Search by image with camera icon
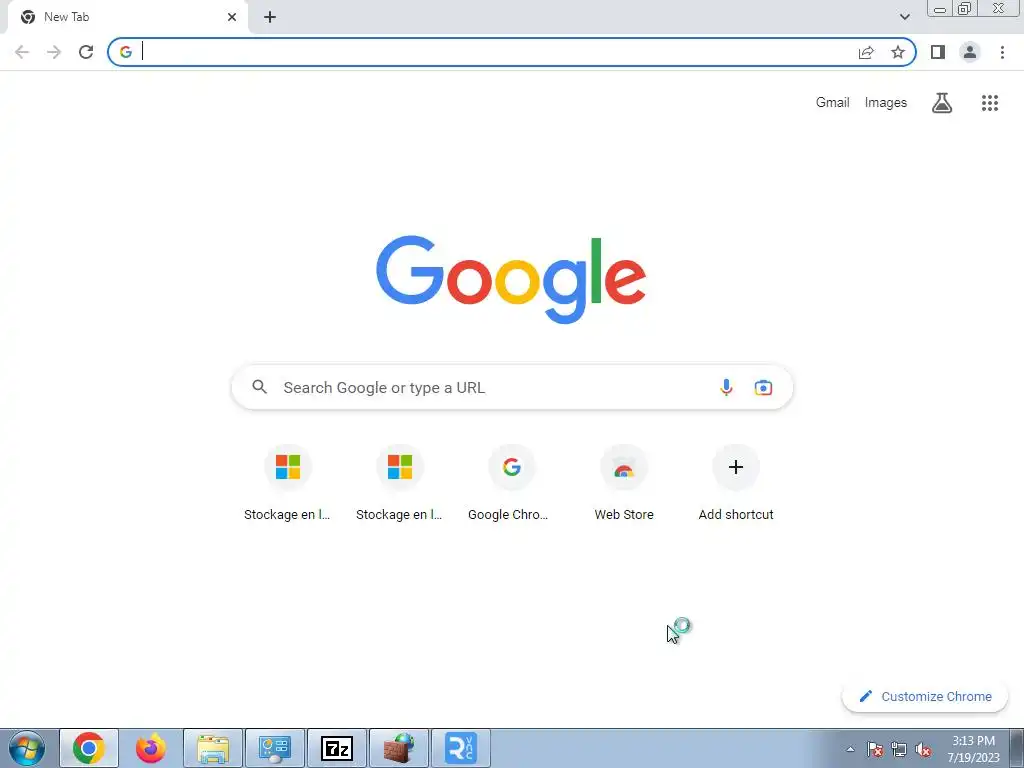The height and width of the screenshot is (768, 1024). click(x=763, y=387)
